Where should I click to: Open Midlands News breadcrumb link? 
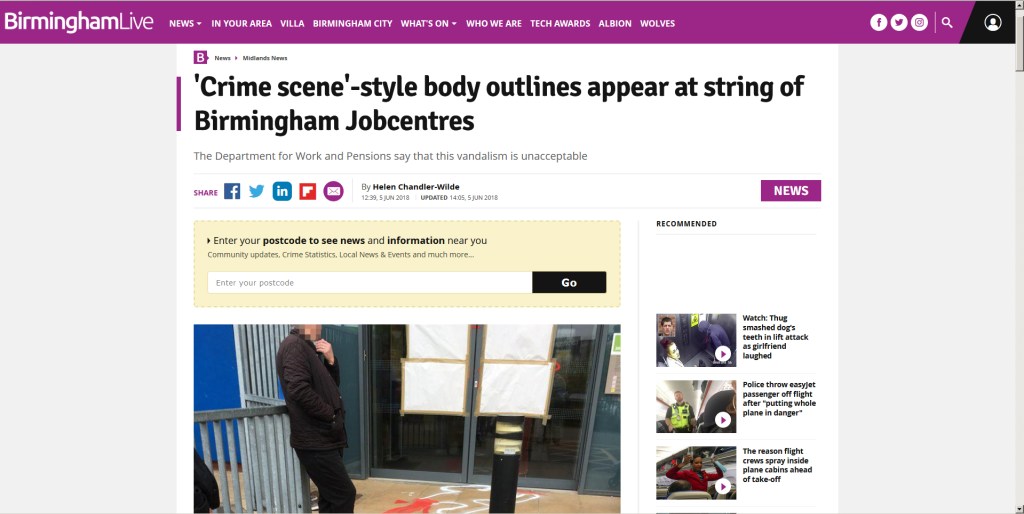(x=265, y=58)
